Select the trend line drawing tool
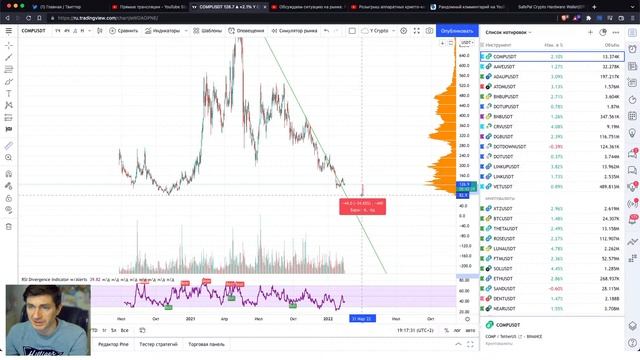The height and width of the screenshot is (360, 640). (x=9, y=58)
